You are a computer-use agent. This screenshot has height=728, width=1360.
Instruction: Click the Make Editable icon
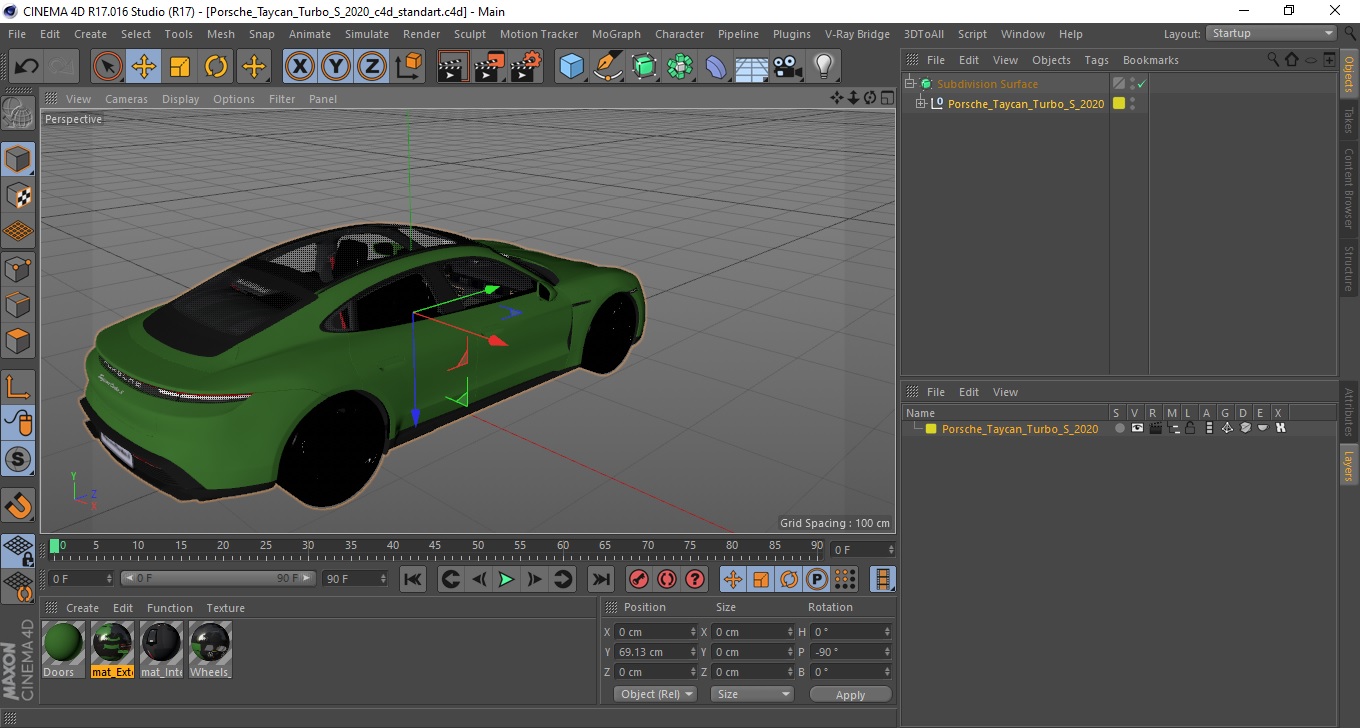tap(18, 114)
